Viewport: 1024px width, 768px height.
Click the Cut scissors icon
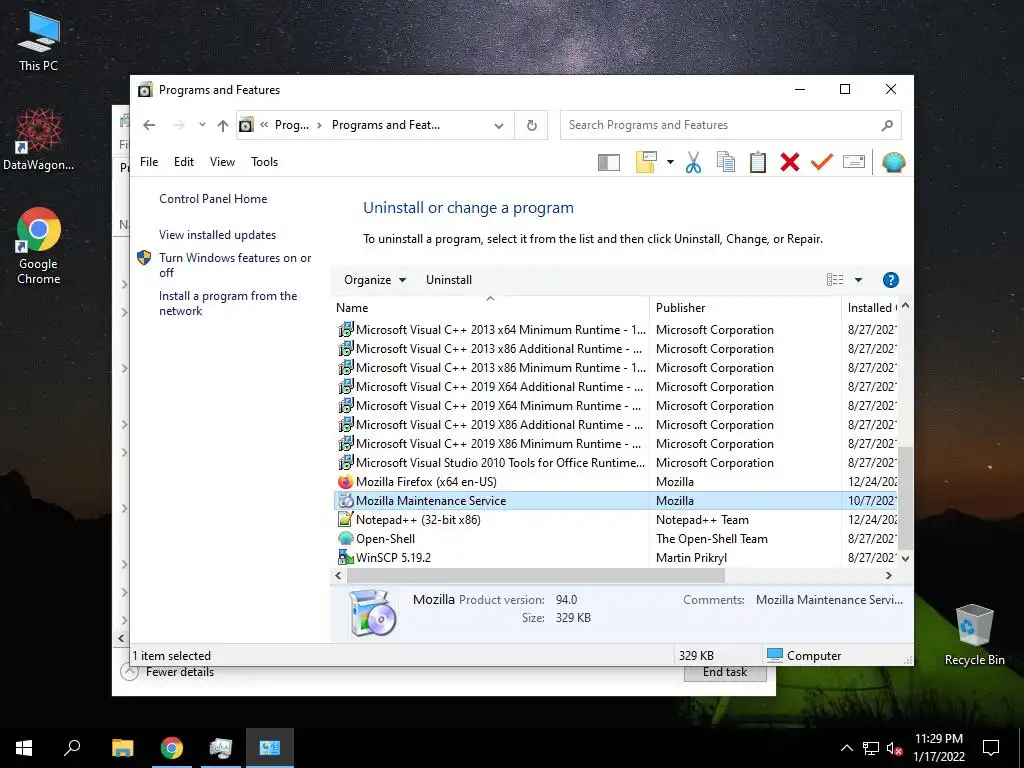click(x=693, y=162)
